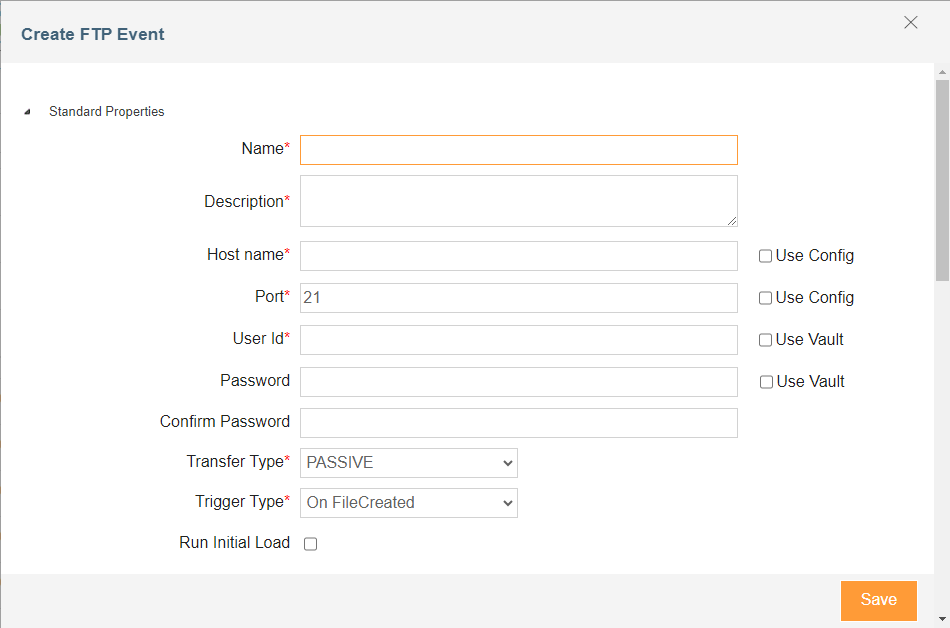Open the Transfer Type PASSIVE dropdown
Image resolution: width=950 pixels, height=628 pixels.
point(409,463)
